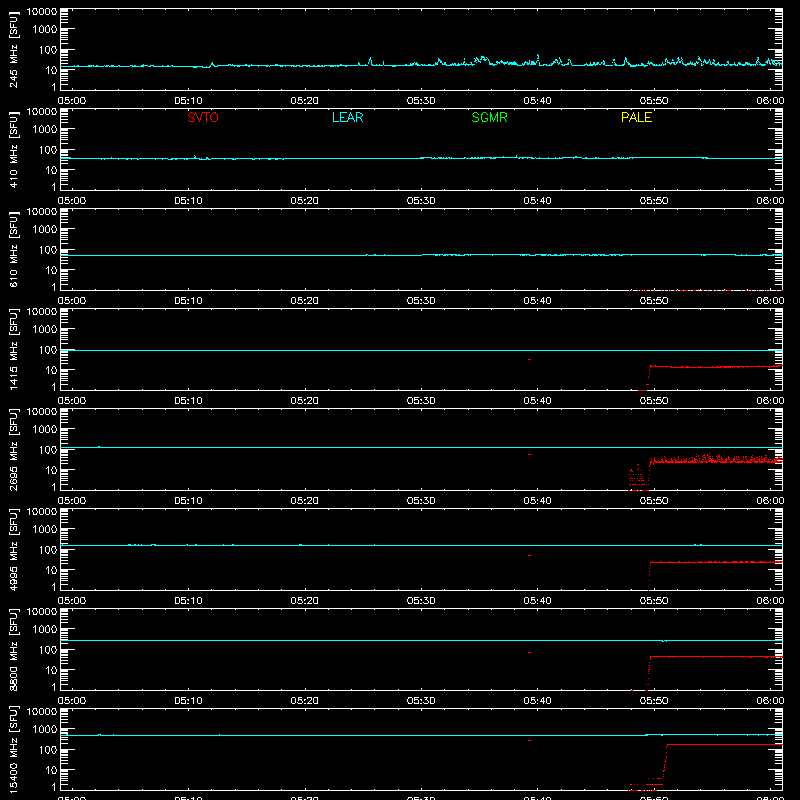Click the cyan LEAR station label
The image size is (800, 800).
(x=347, y=117)
